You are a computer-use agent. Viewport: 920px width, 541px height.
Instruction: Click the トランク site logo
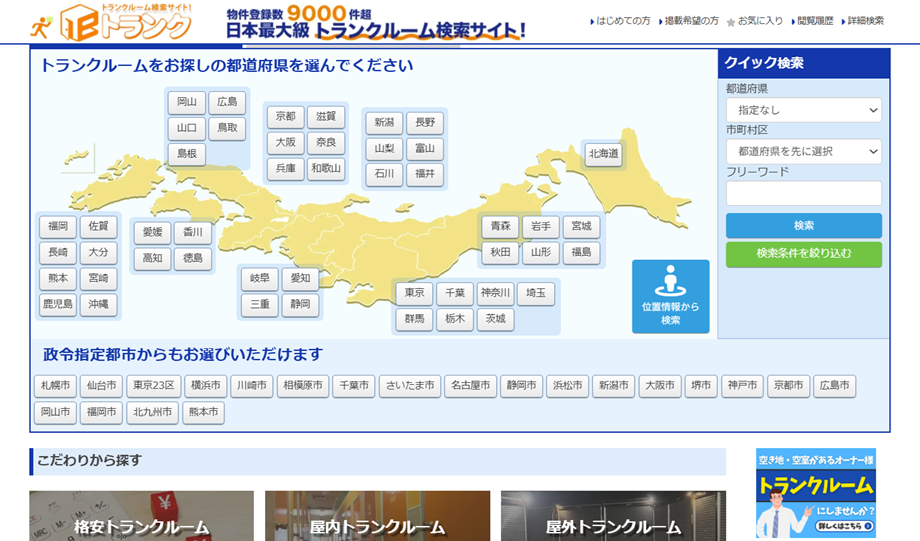[112, 22]
